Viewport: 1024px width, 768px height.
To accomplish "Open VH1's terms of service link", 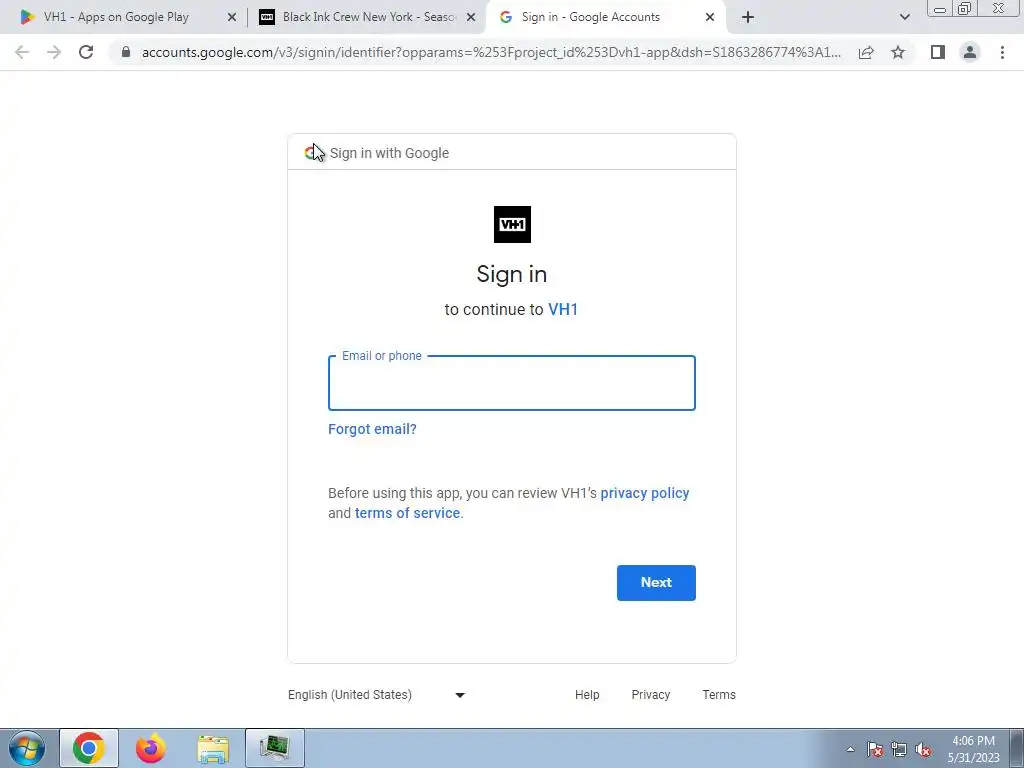I will (x=408, y=513).
